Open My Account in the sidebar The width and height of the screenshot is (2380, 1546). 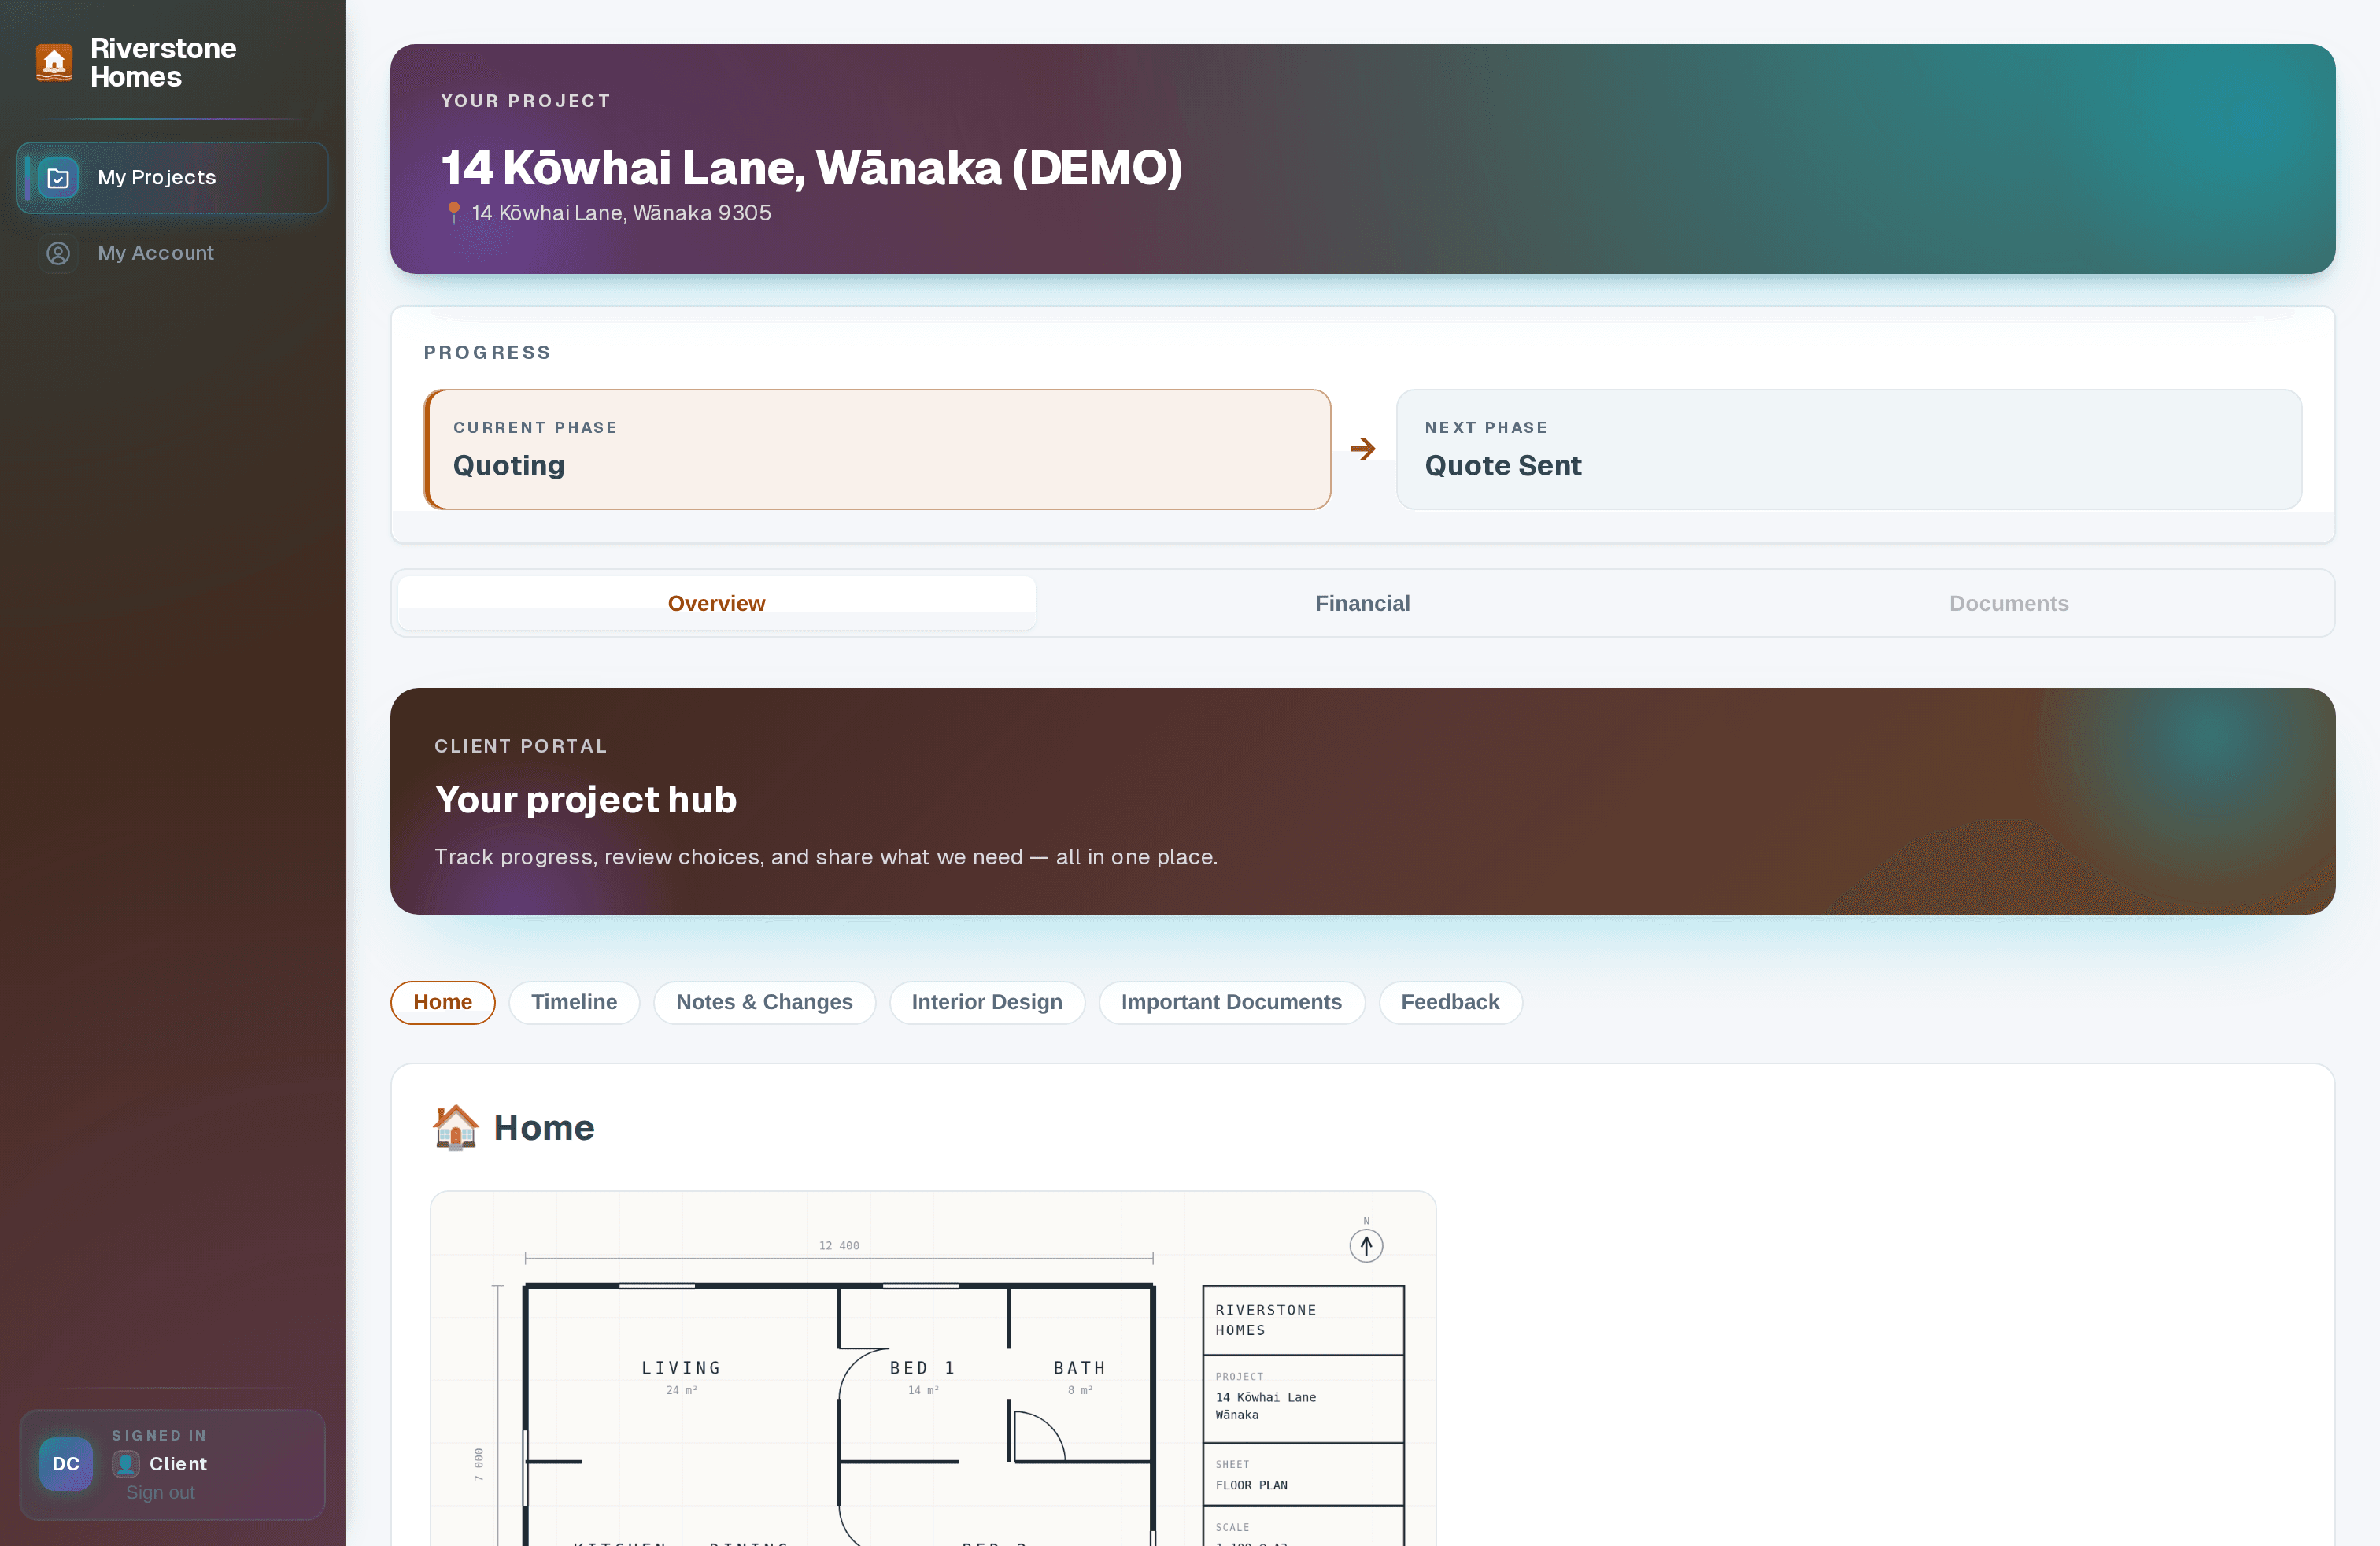coord(172,253)
